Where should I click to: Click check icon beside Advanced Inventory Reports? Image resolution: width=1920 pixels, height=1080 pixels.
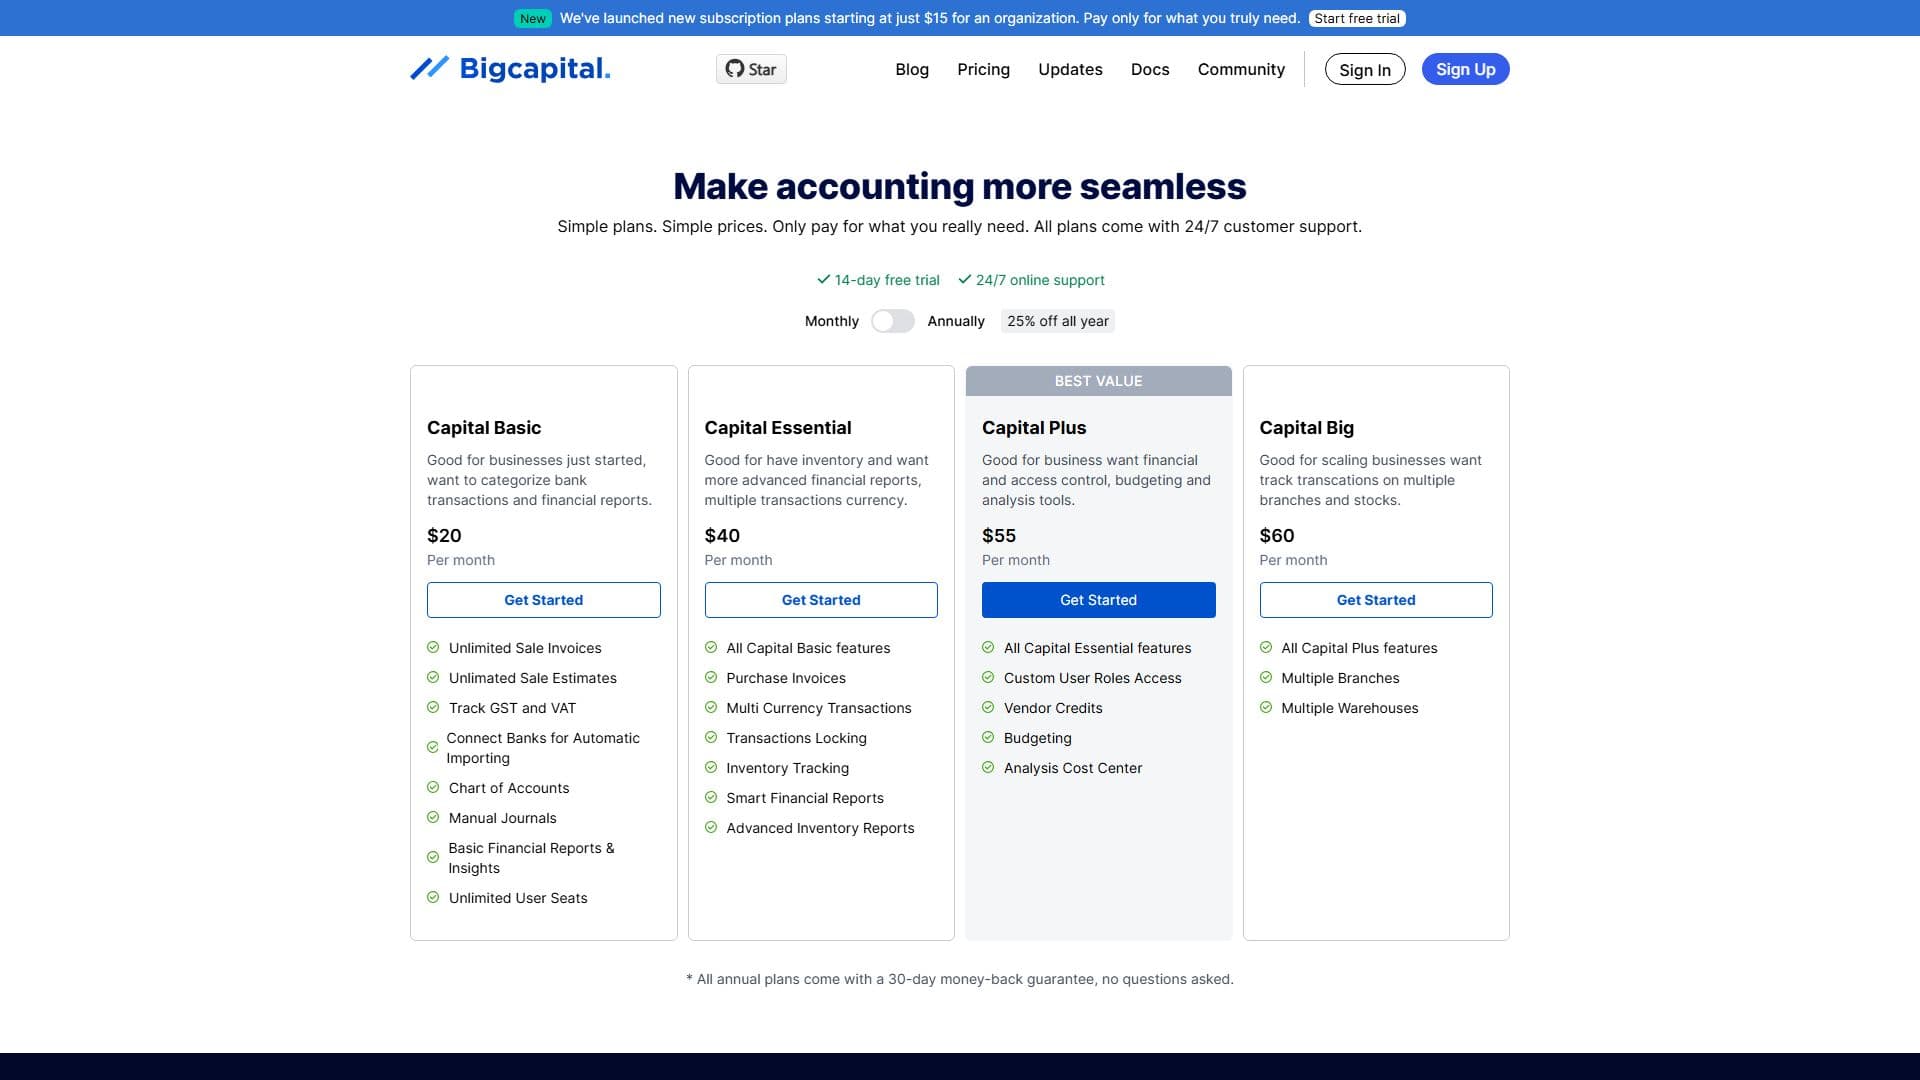[711, 827]
